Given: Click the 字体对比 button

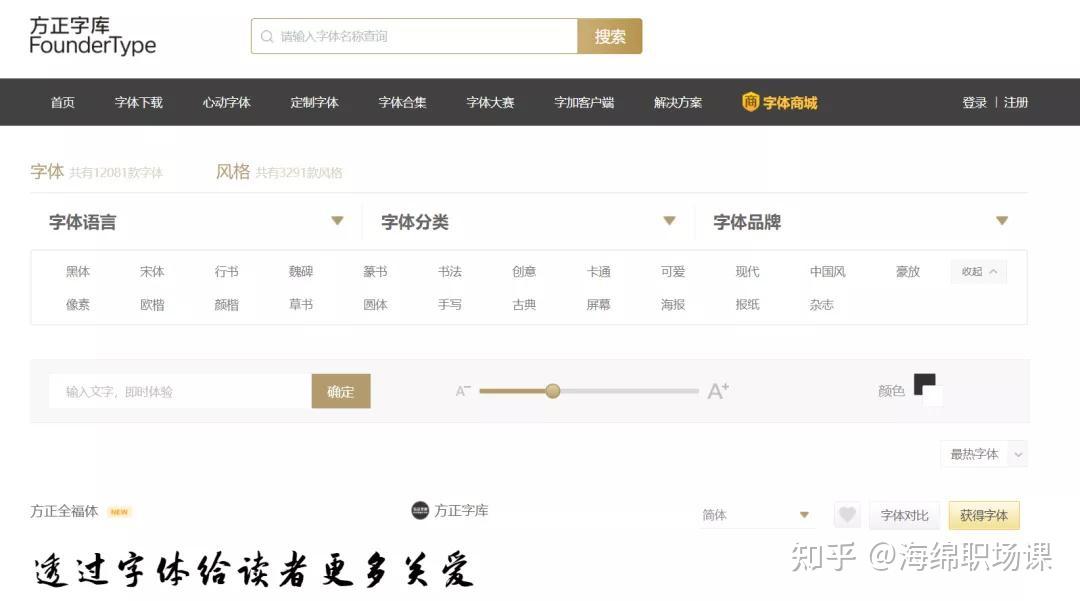Looking at the screenshot, I should 904,515.
